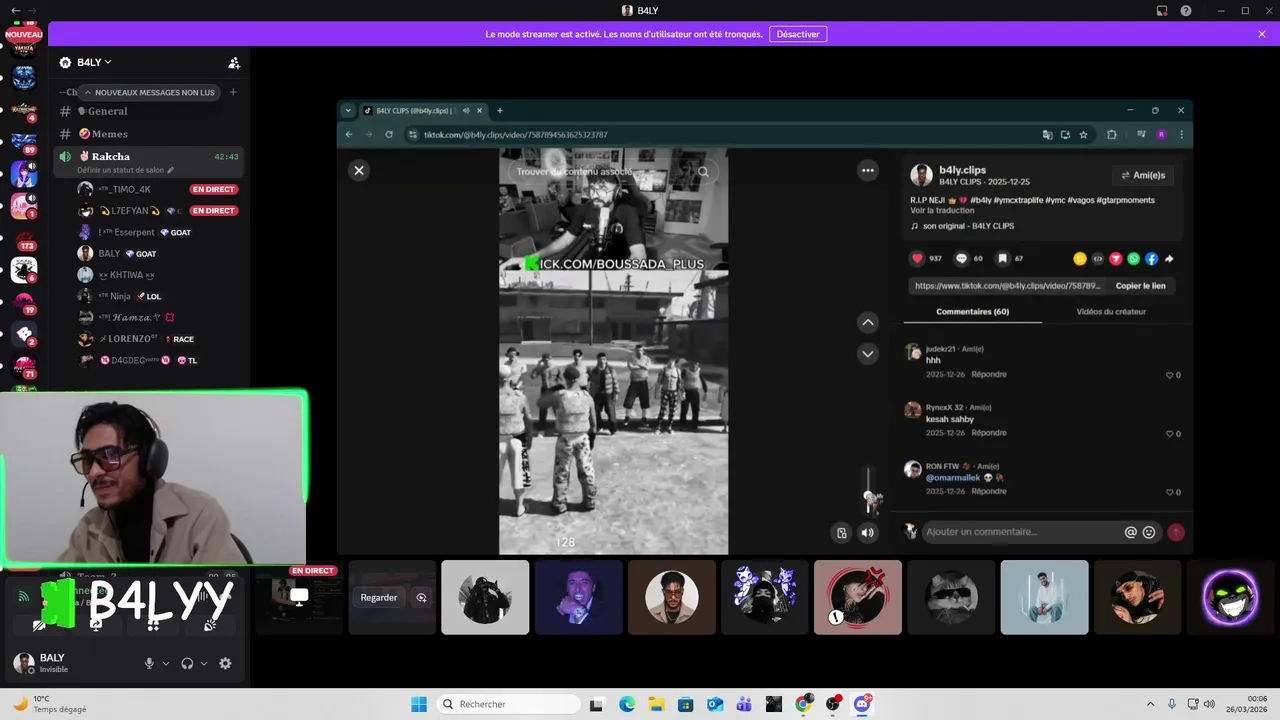Switch to Vidéos du créateur tab
The width and height of the screenshot is (1280, 720).
tap(1111, 312)
